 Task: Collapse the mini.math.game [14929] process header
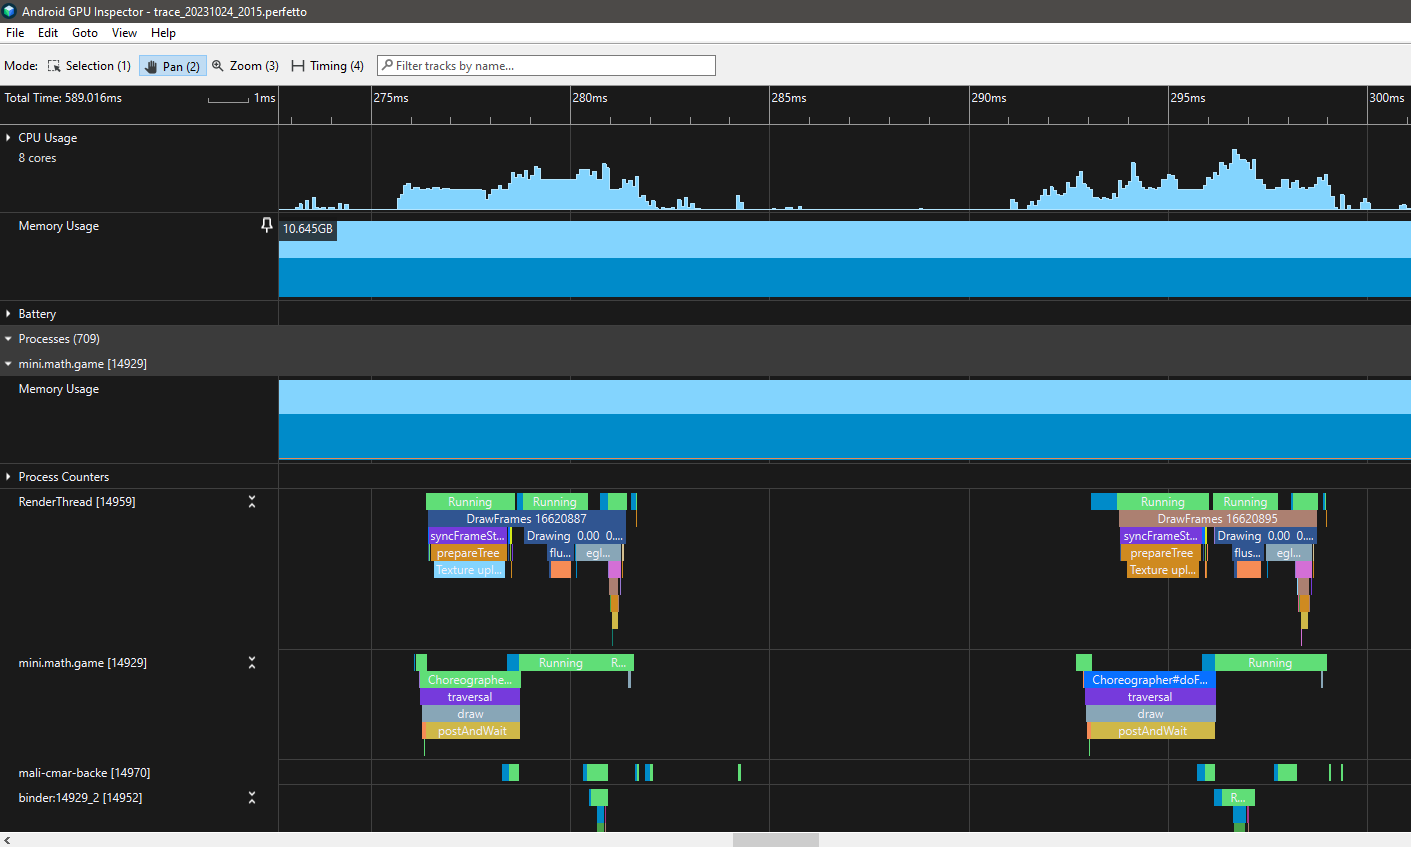coord(8,364)
